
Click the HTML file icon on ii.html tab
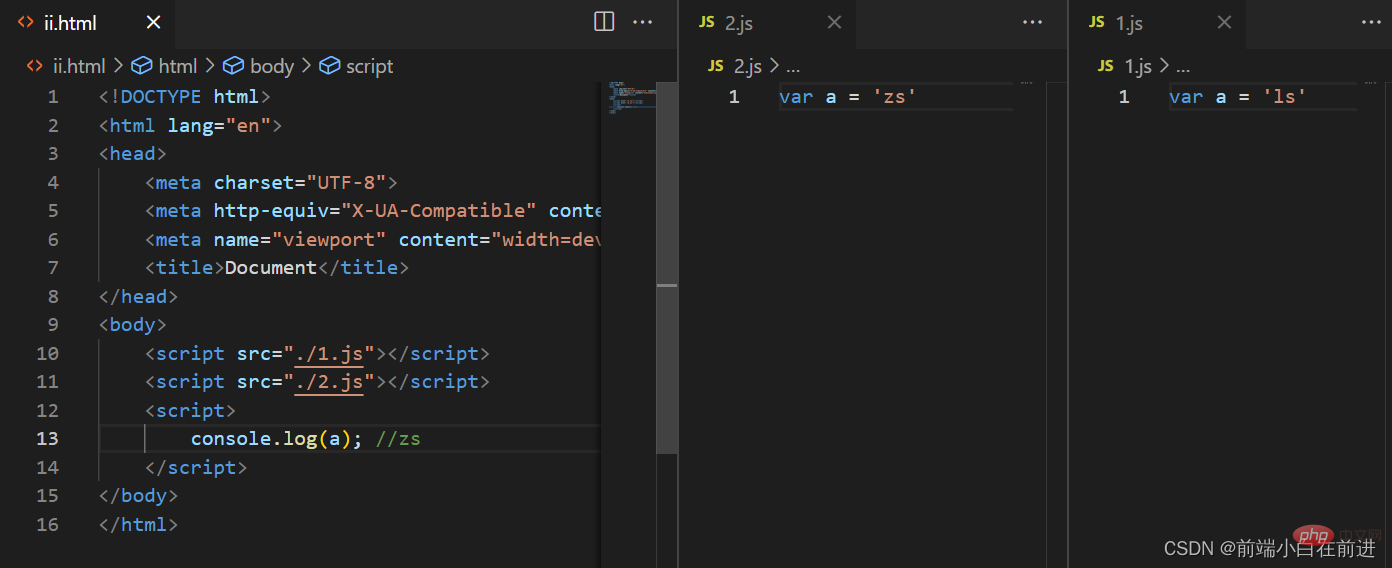coord(26,22)
